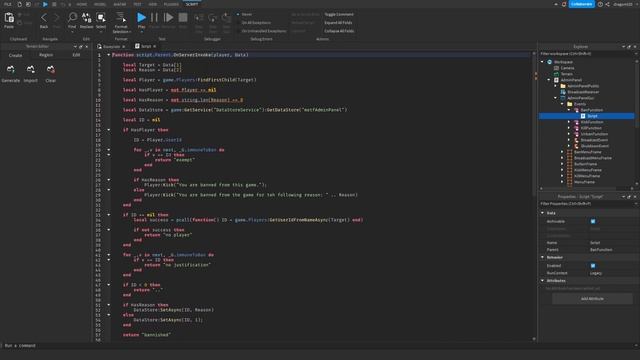Click the new file icon in title bar
The height and width of the screenshot is (360, 640).
pyautogui.click(x=19, y=4)
